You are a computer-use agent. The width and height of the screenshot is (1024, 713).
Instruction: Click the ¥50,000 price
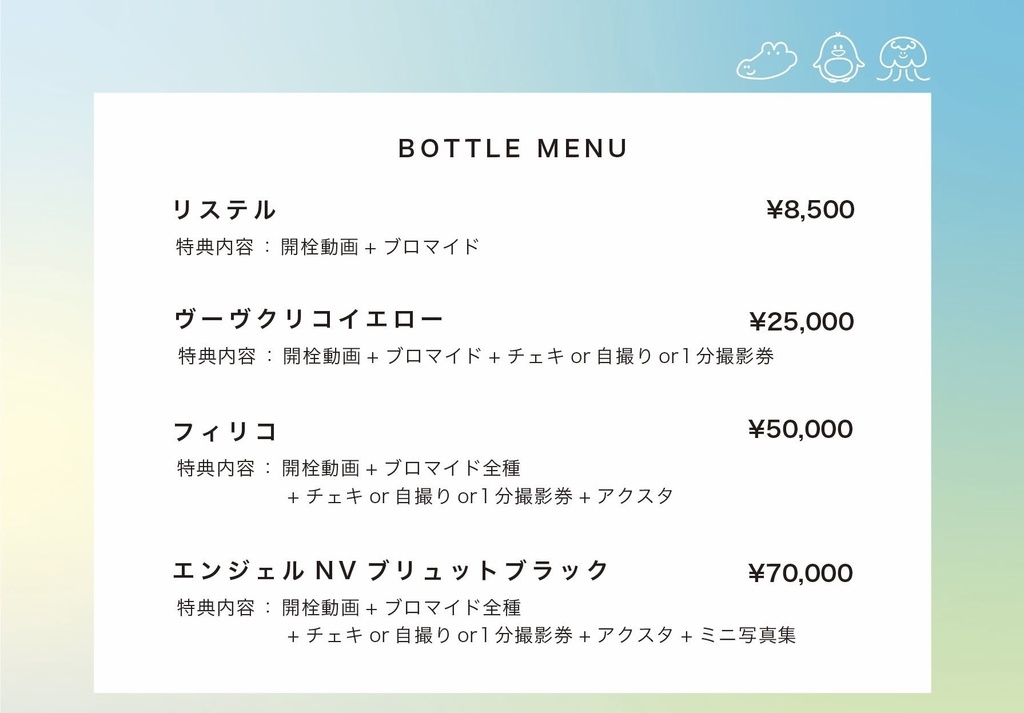801,430
